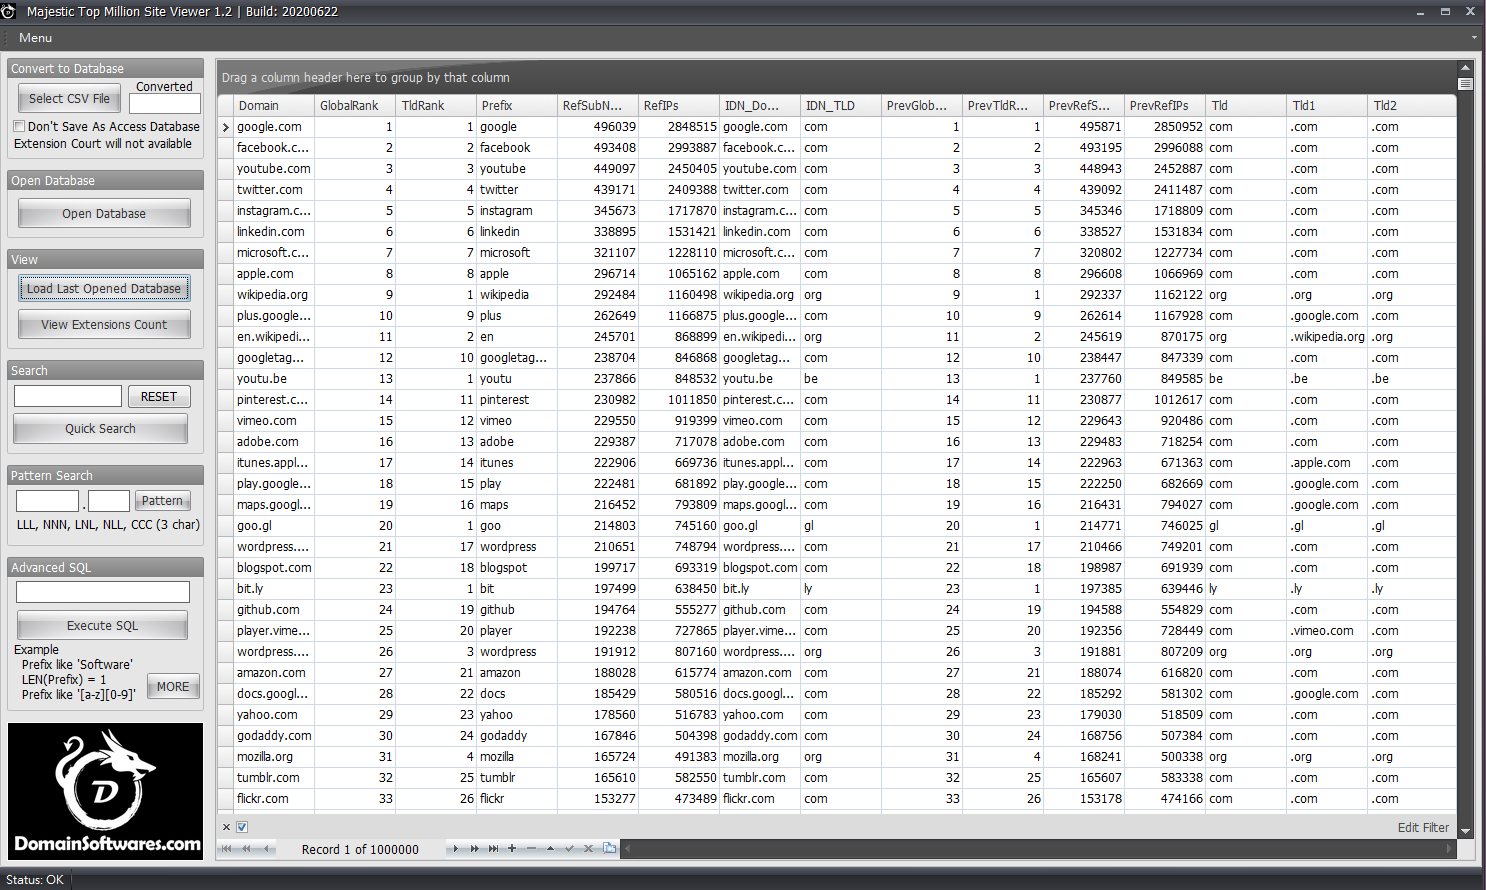Select youtu.be domain cell
This screenshot has width=1486, height=890.
[x=273, y=379]
